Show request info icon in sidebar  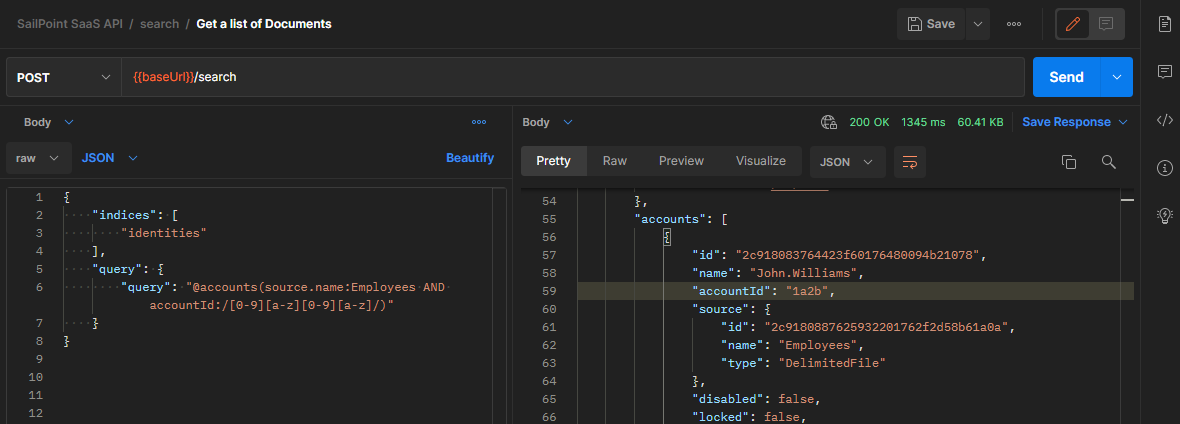(1164, 168)
